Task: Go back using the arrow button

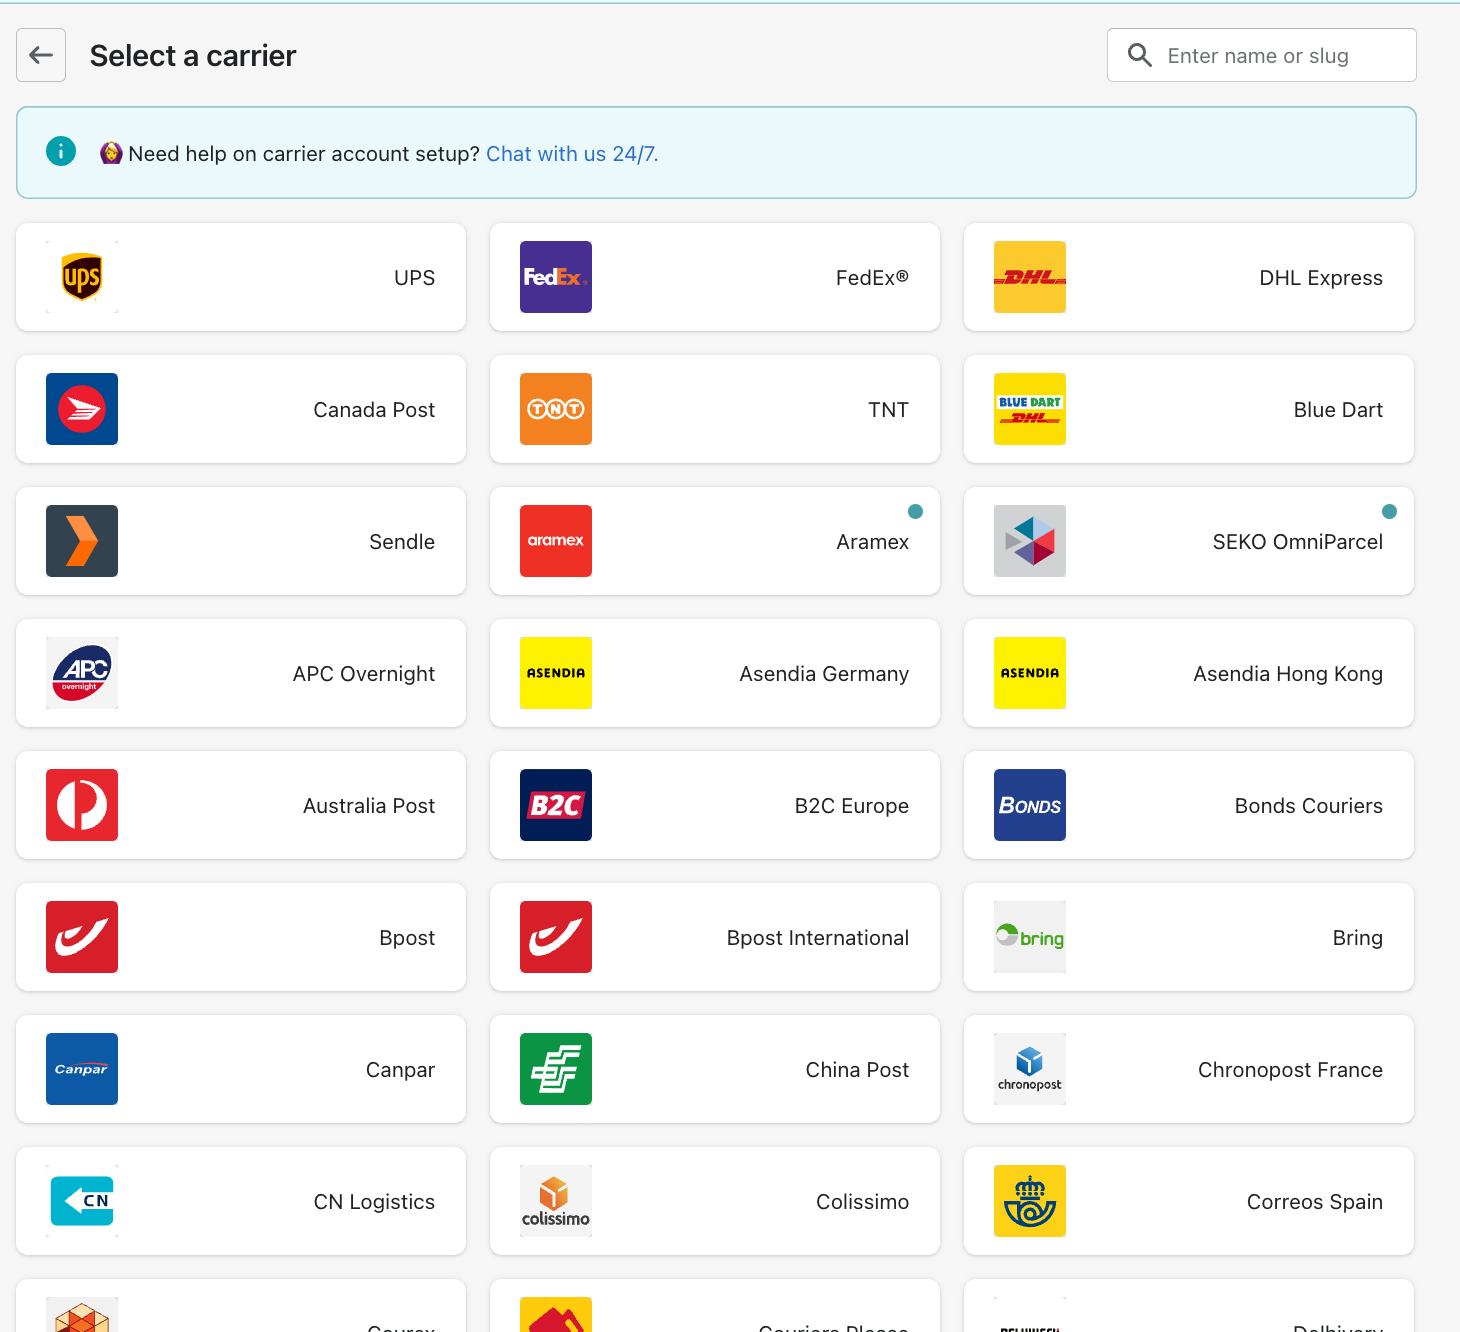Action: [x=41, y=55]
